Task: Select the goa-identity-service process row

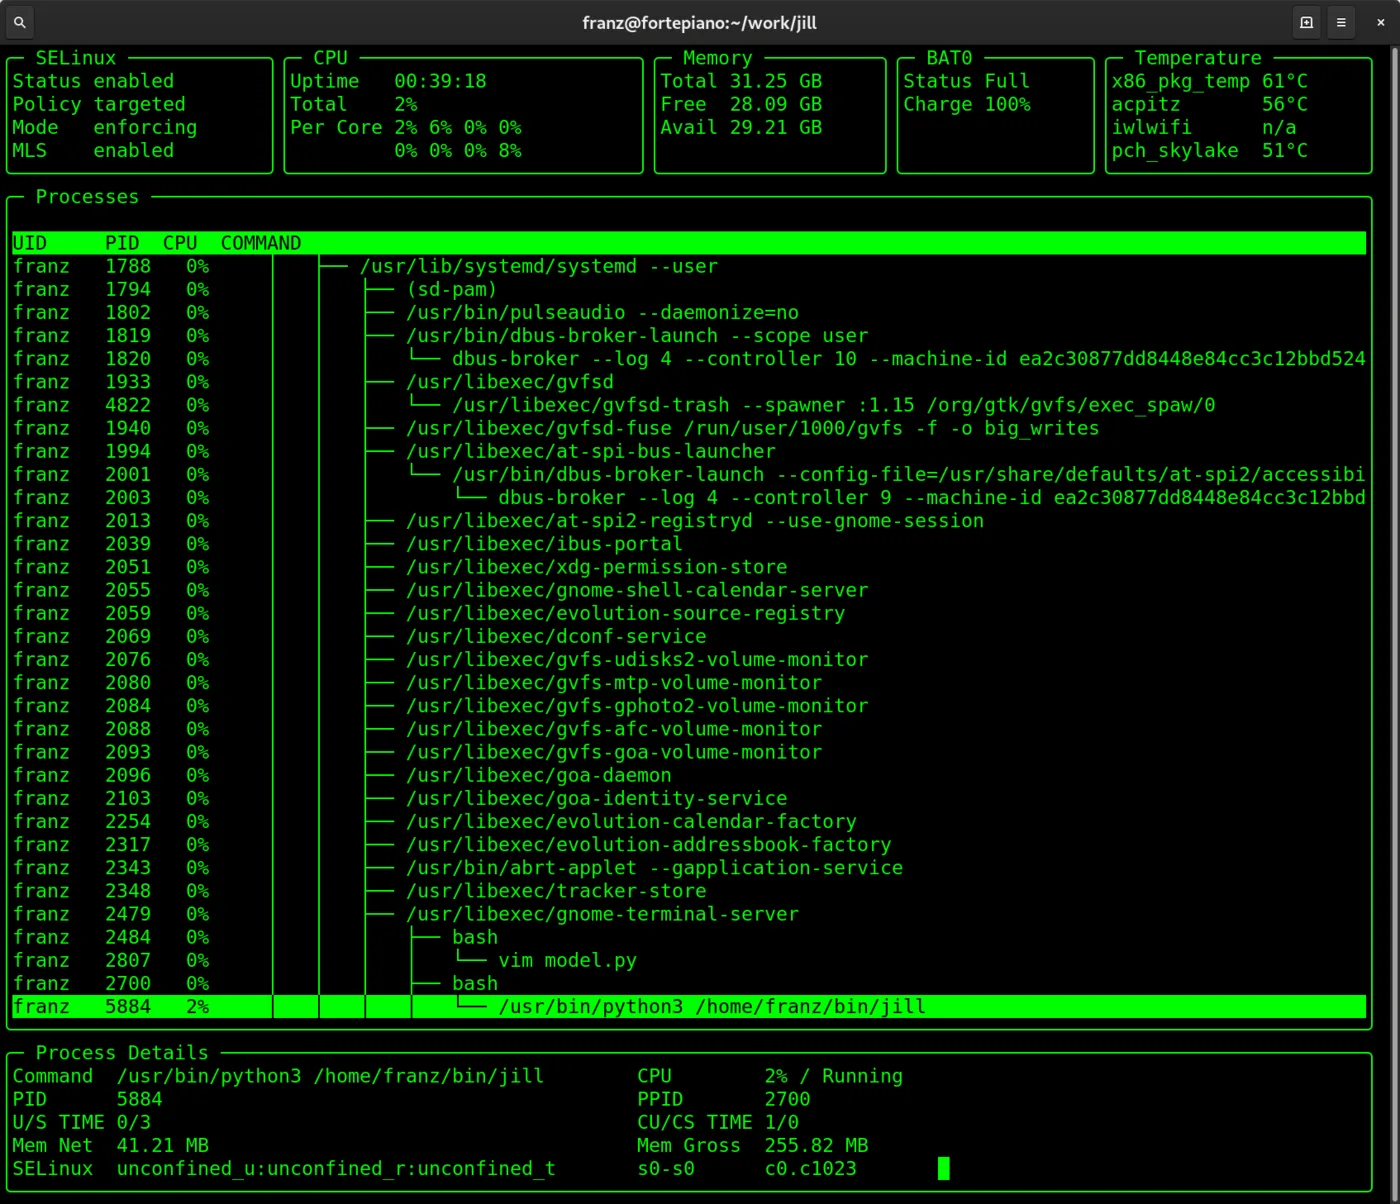Action: (x=689, y=798)
